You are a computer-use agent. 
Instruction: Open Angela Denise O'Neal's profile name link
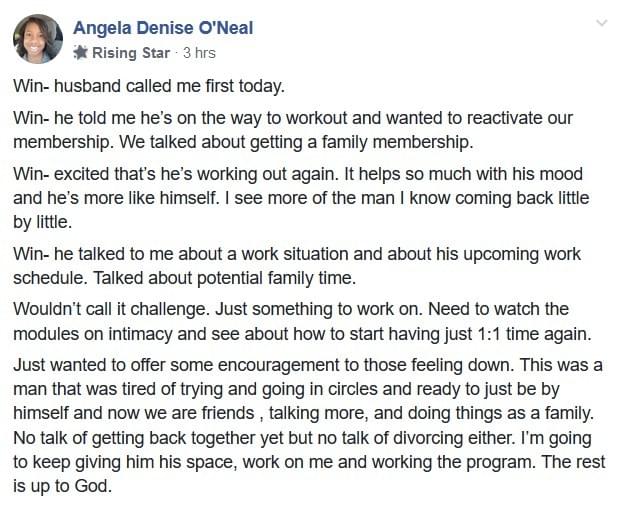[x=163, y=28]
